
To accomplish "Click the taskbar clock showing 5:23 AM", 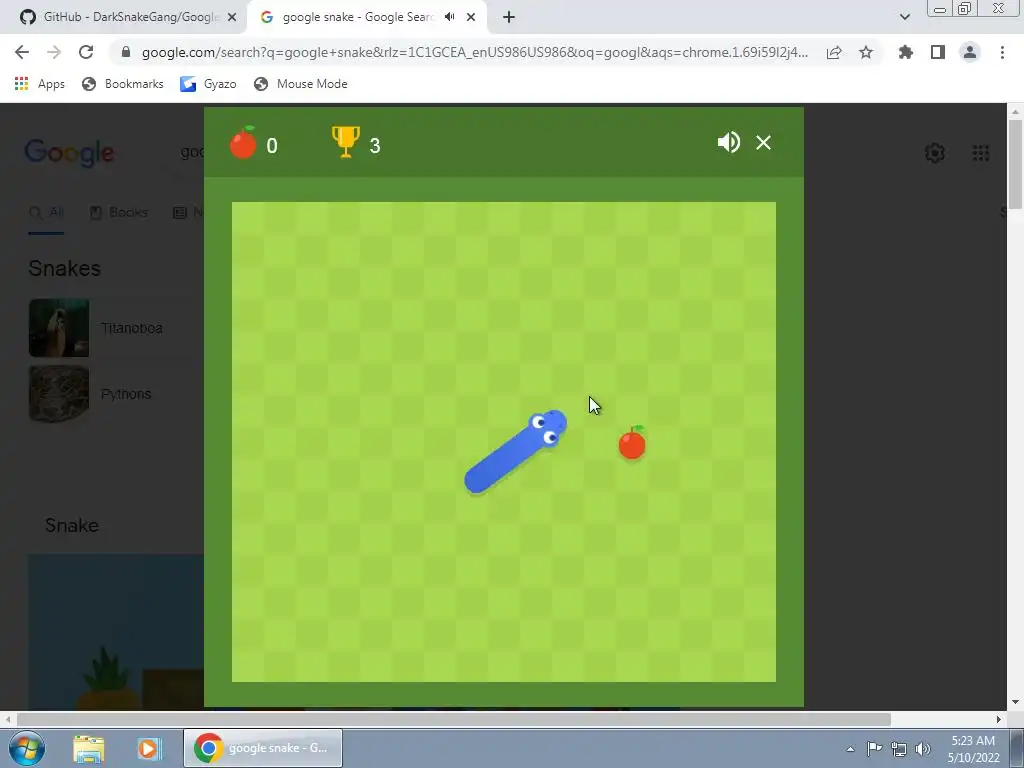I will 973,748.
